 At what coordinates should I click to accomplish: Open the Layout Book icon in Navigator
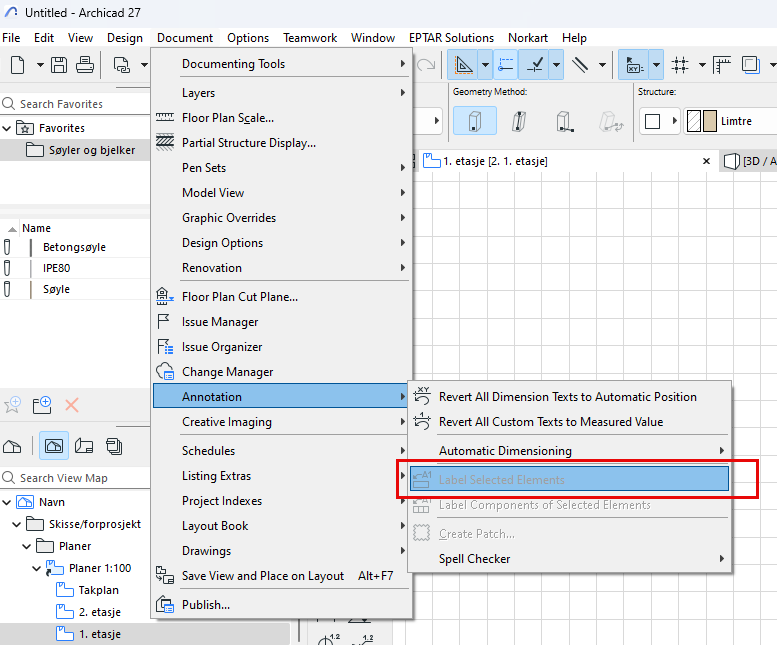84,445
